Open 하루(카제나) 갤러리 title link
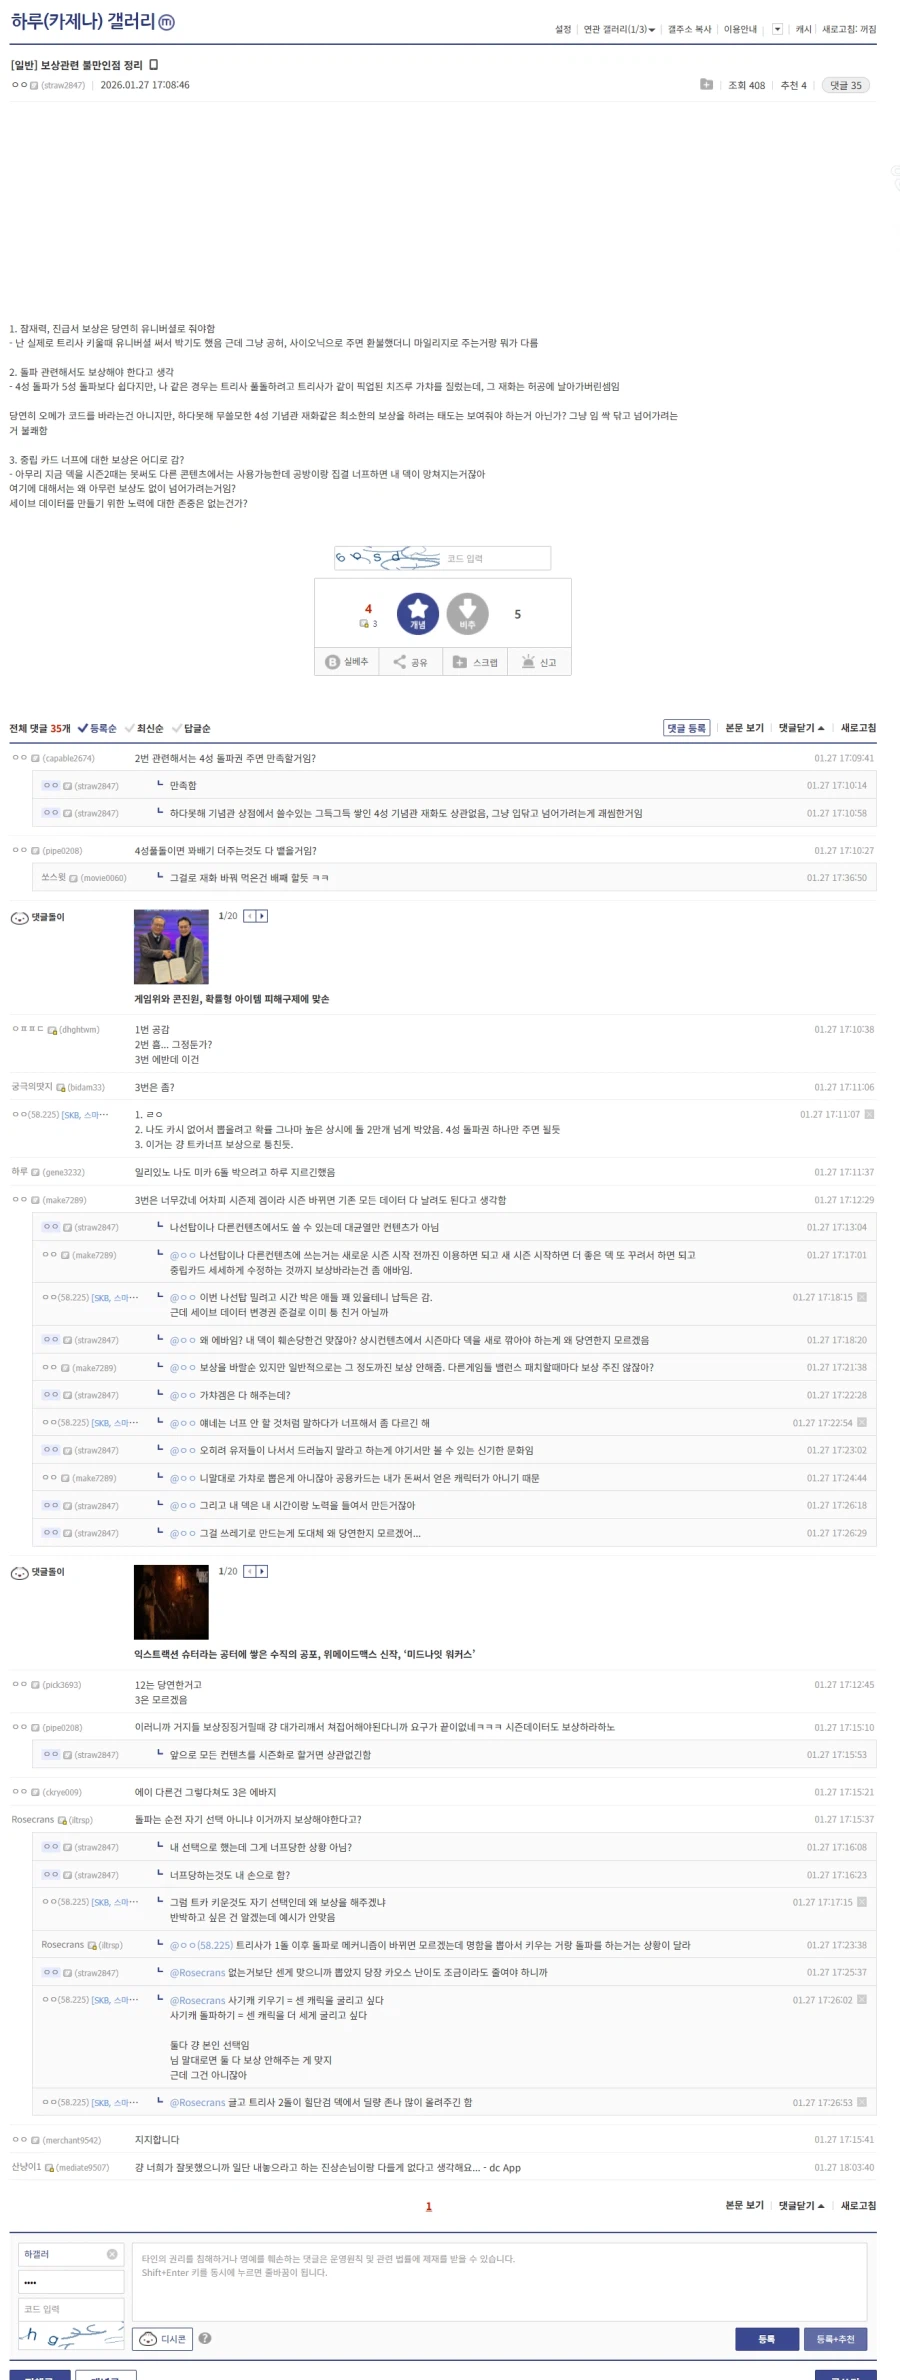Viewport: 900px width, 2380px height. [83, 22]
